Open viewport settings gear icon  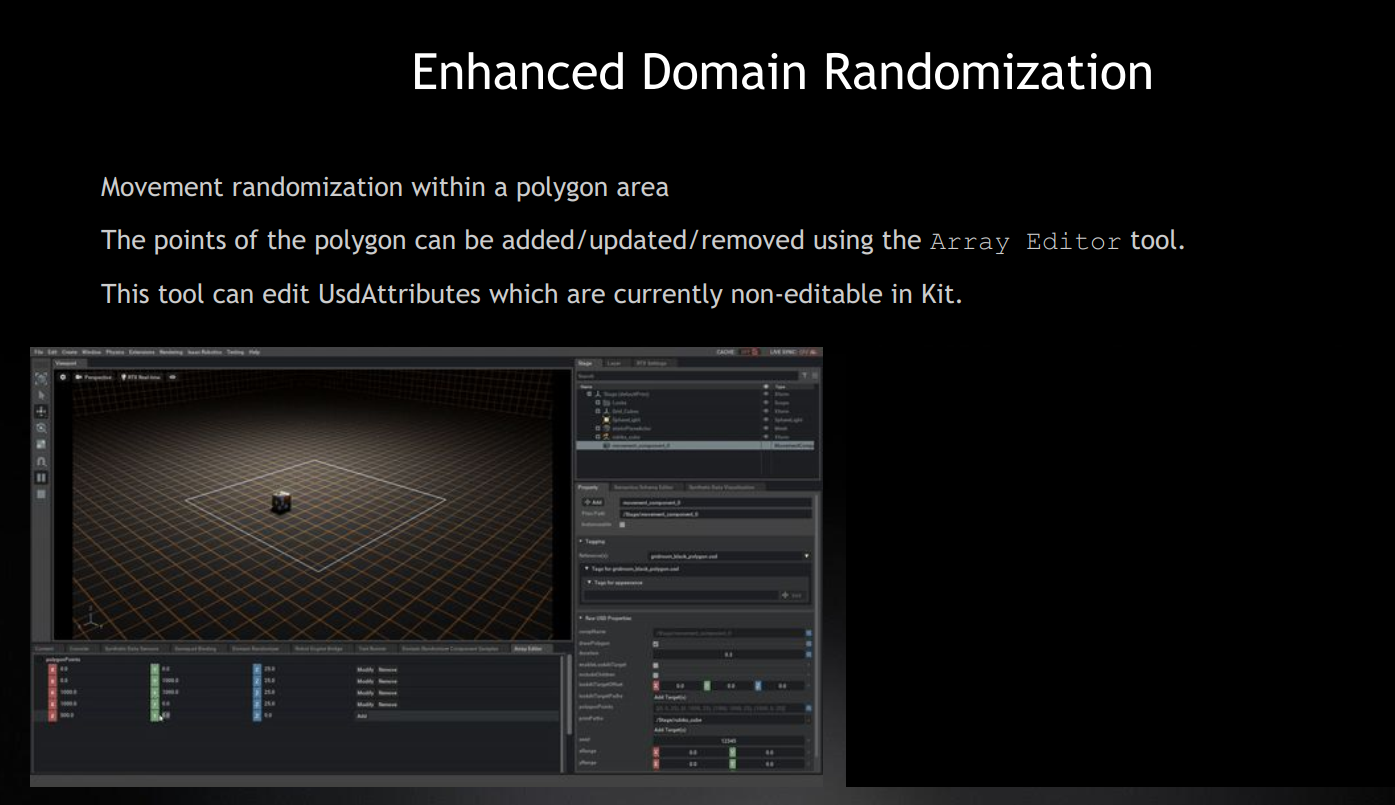tap(63, 377)
